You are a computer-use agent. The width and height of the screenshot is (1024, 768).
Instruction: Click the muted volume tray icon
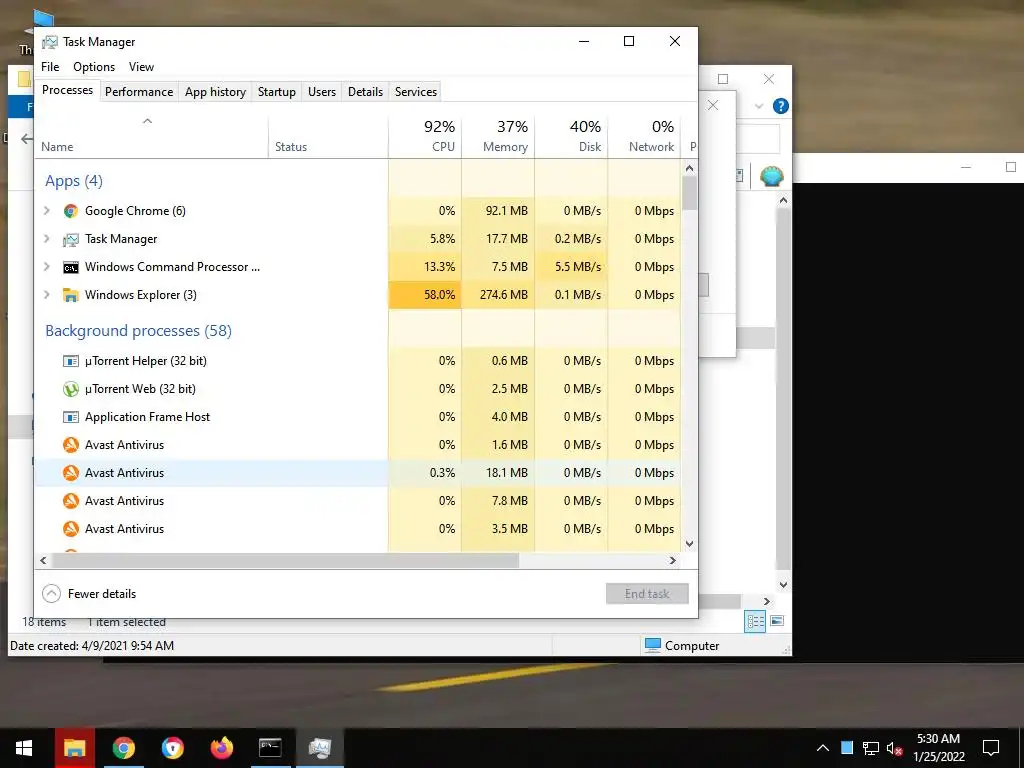895,748
